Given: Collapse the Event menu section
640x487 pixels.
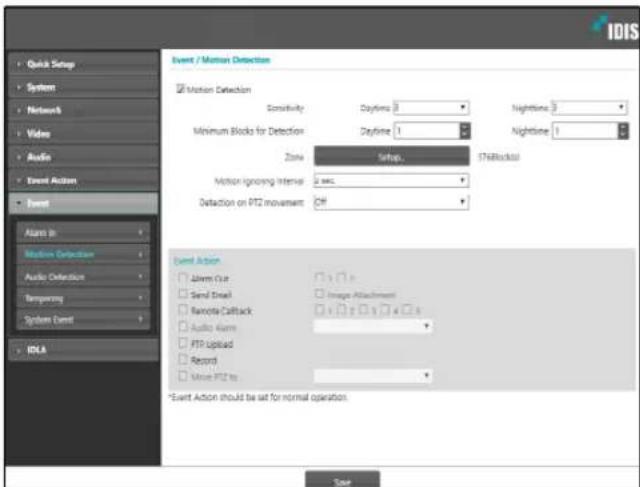Looking at the screenshot, I should 83,203.
